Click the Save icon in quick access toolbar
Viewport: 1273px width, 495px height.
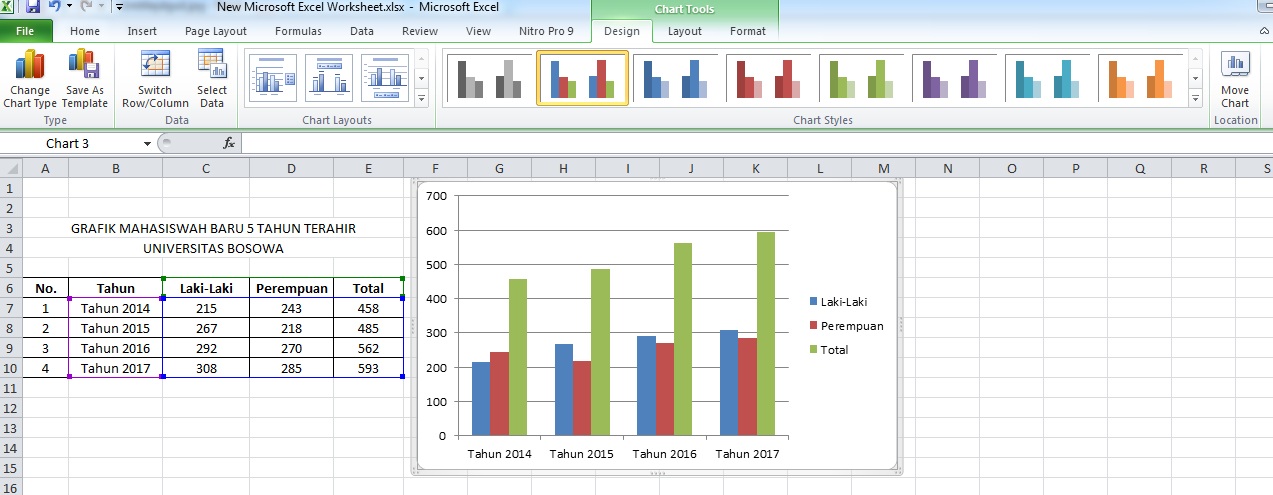(33, 7)
